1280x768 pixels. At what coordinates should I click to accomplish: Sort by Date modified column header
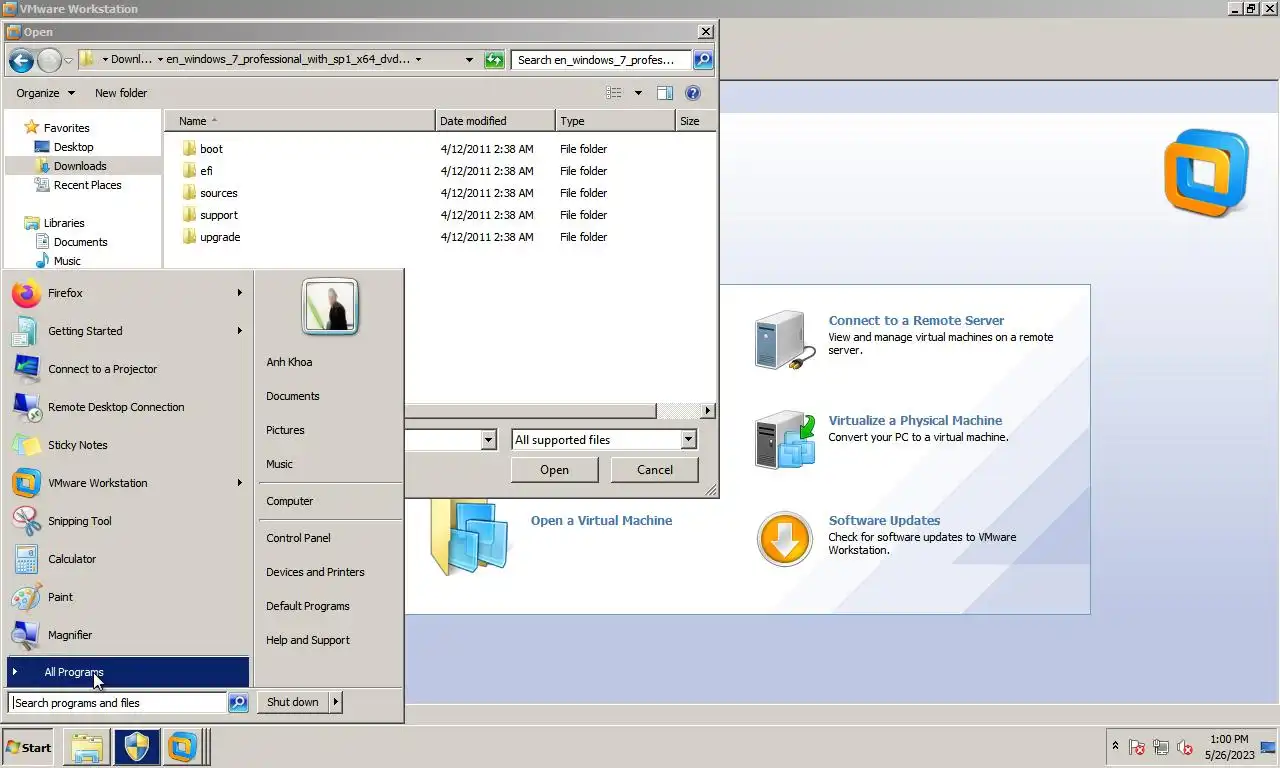[495, 121]
